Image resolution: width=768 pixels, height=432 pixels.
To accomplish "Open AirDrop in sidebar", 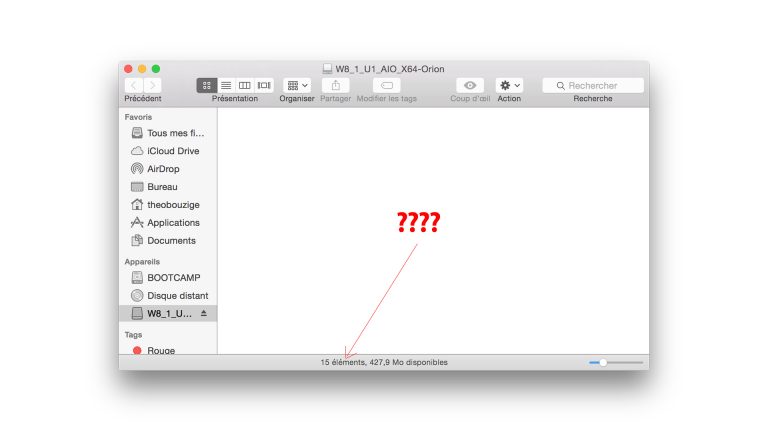I will (x=168, y=168).
